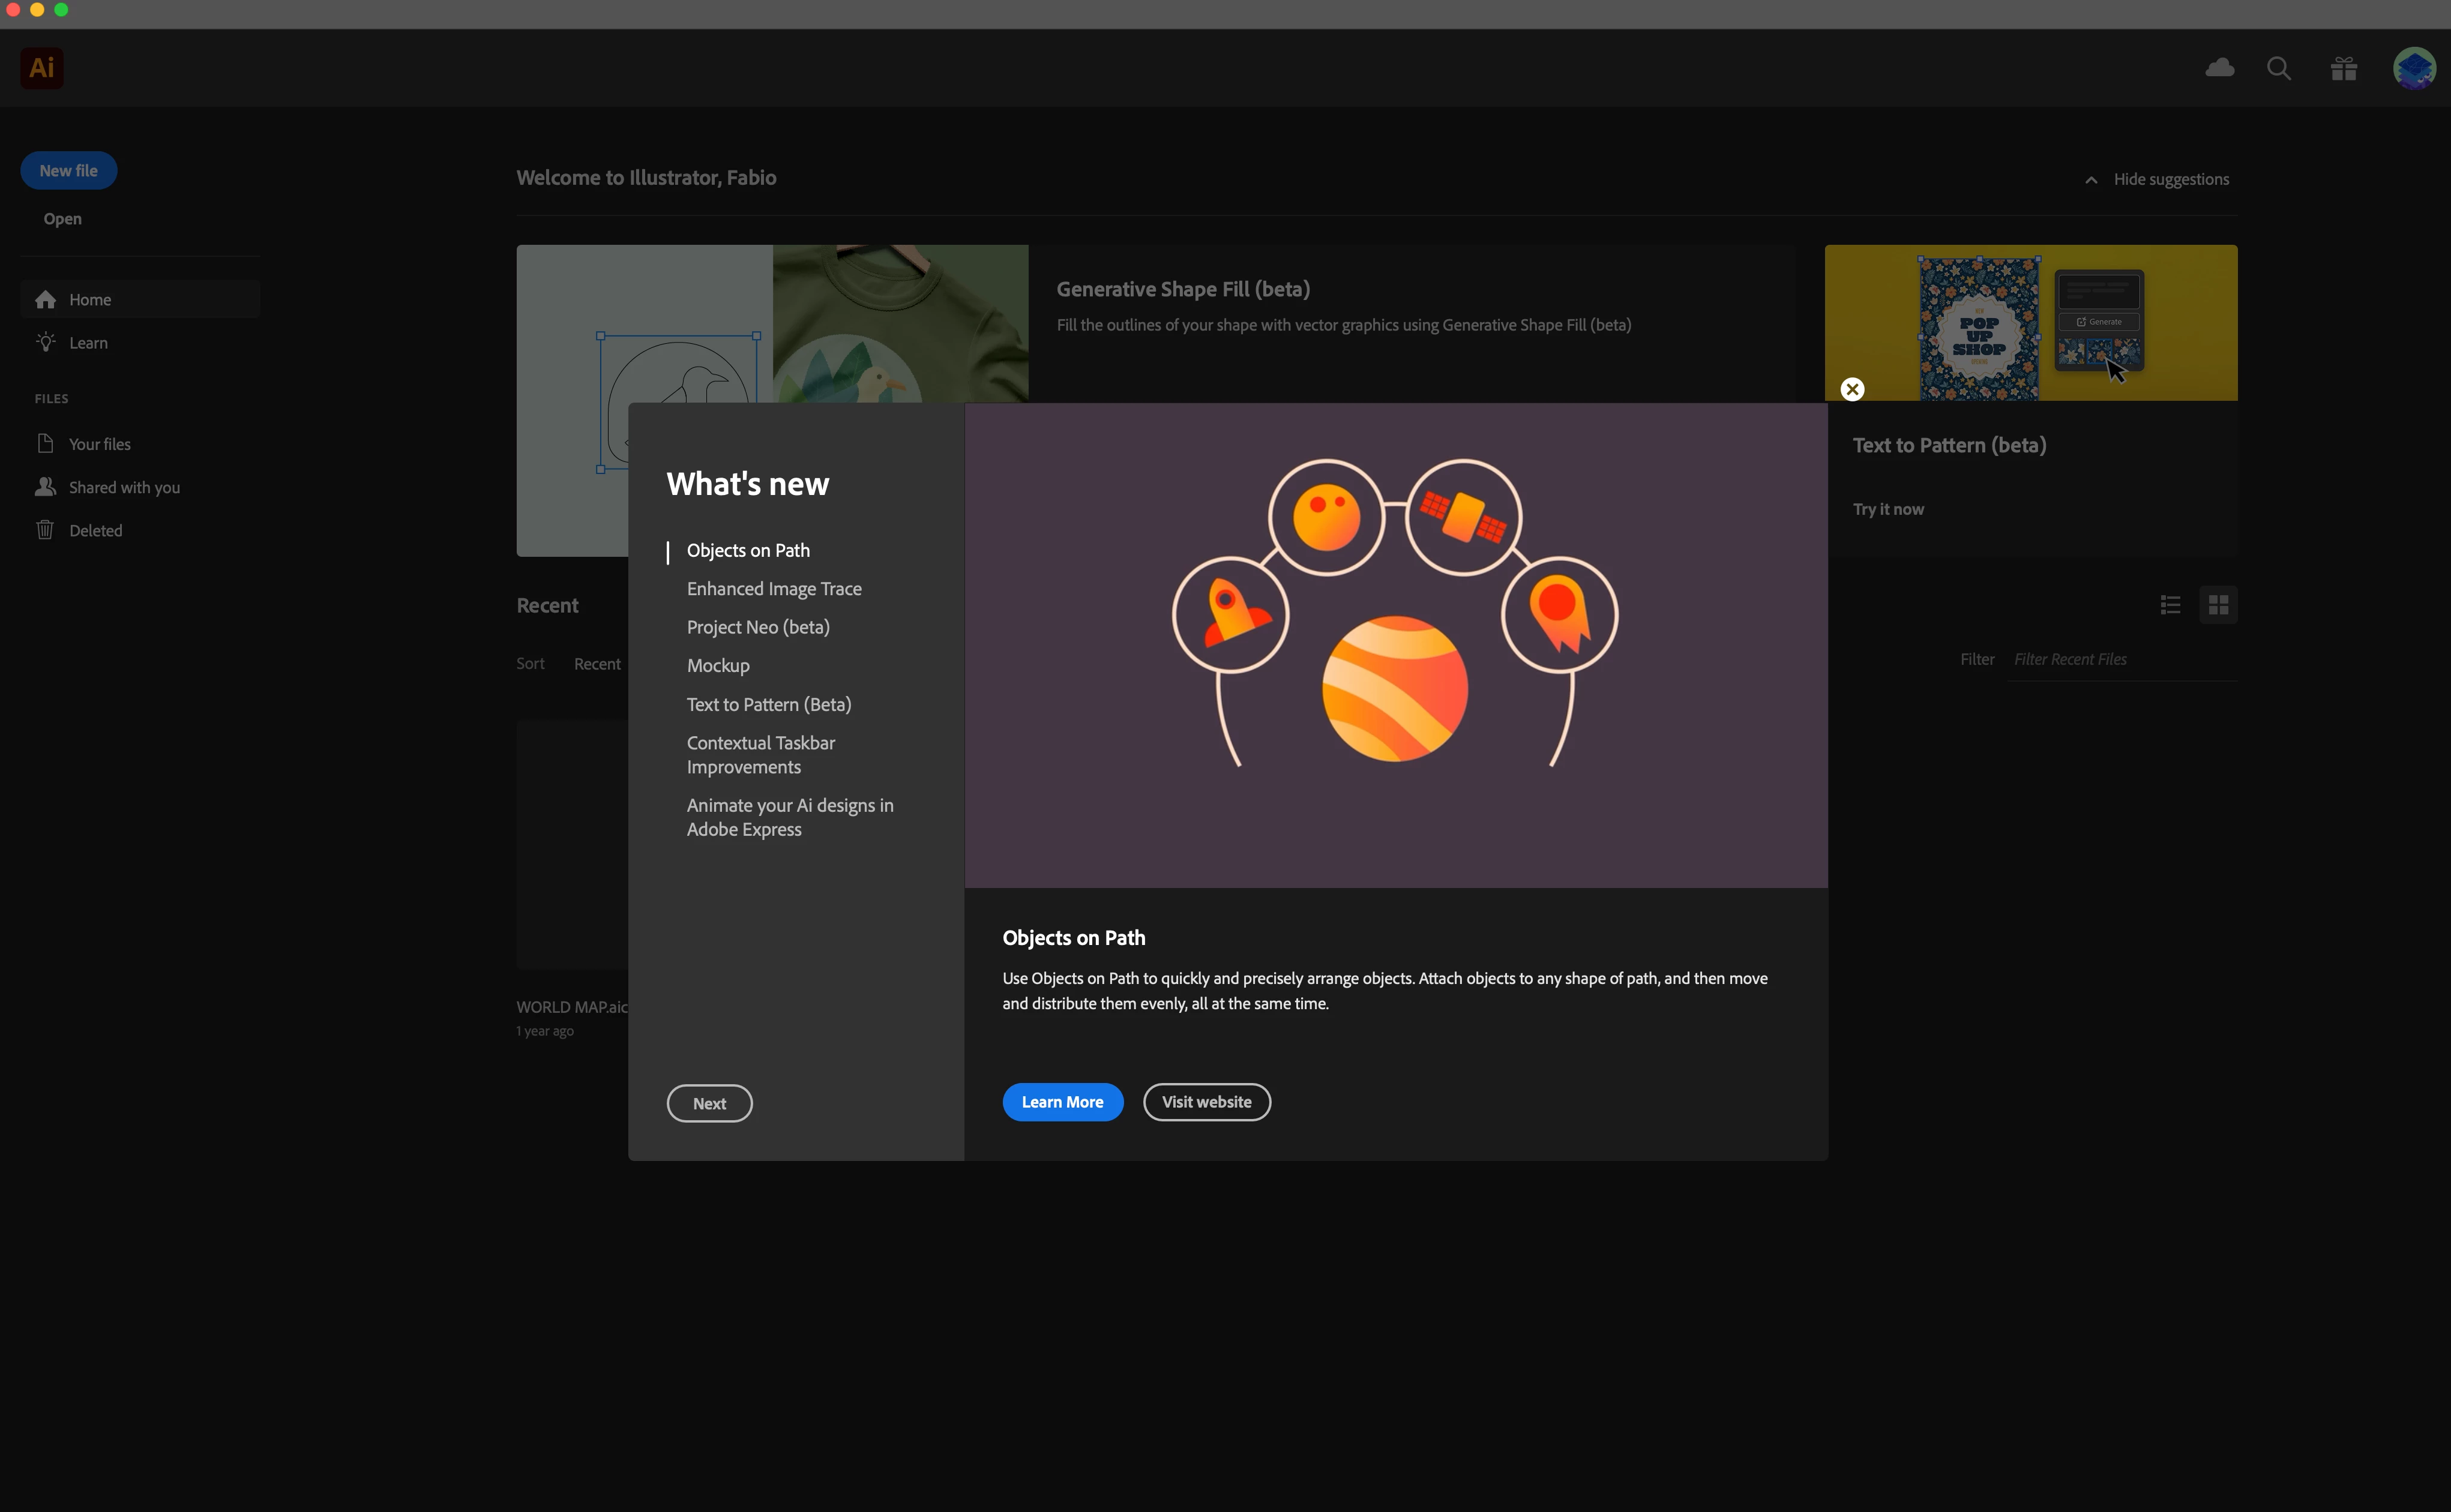Switch to list view icon
This screenshot has height=1512, width=2451.
click(2170, 605)
